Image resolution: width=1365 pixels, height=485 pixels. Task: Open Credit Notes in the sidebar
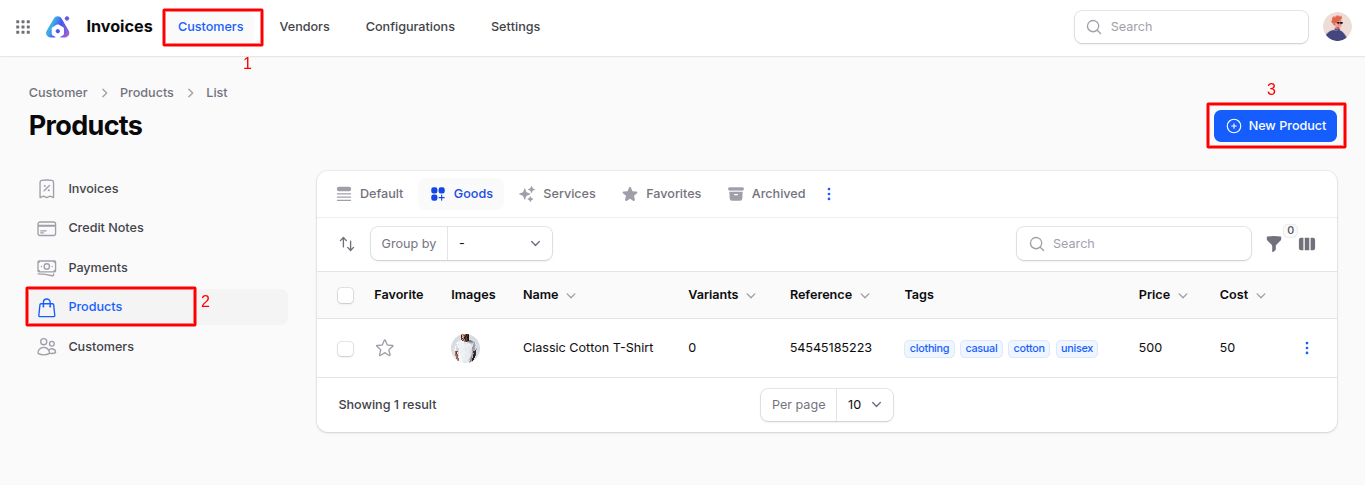[x=105, y=228]
